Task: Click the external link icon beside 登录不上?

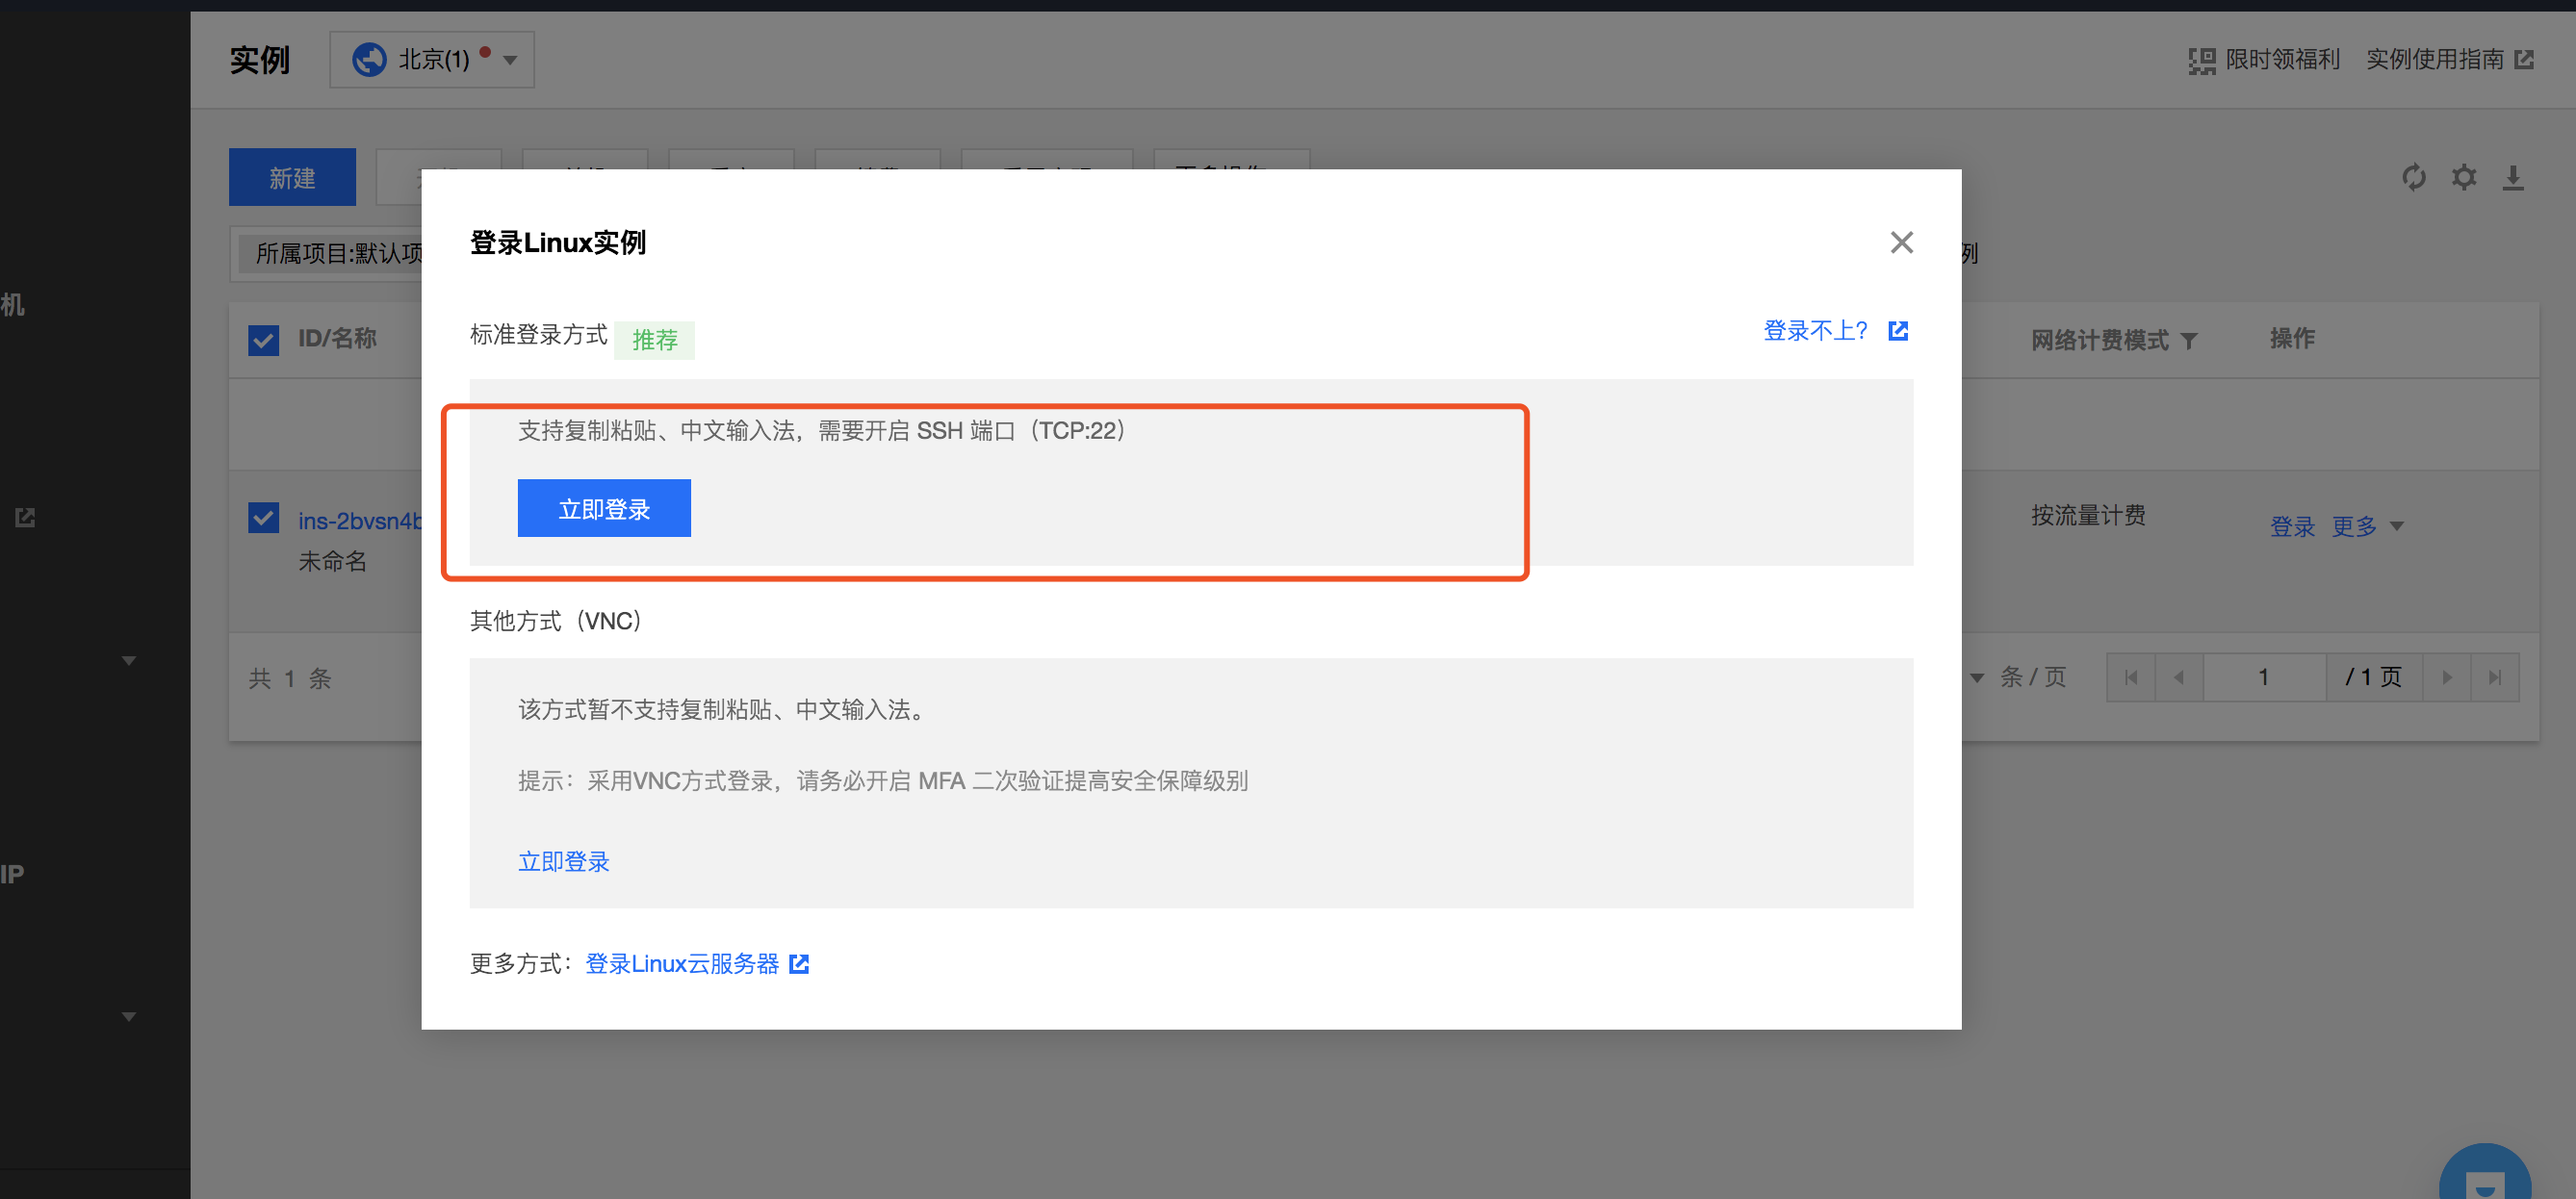Action: click(x=1897, y=331)
